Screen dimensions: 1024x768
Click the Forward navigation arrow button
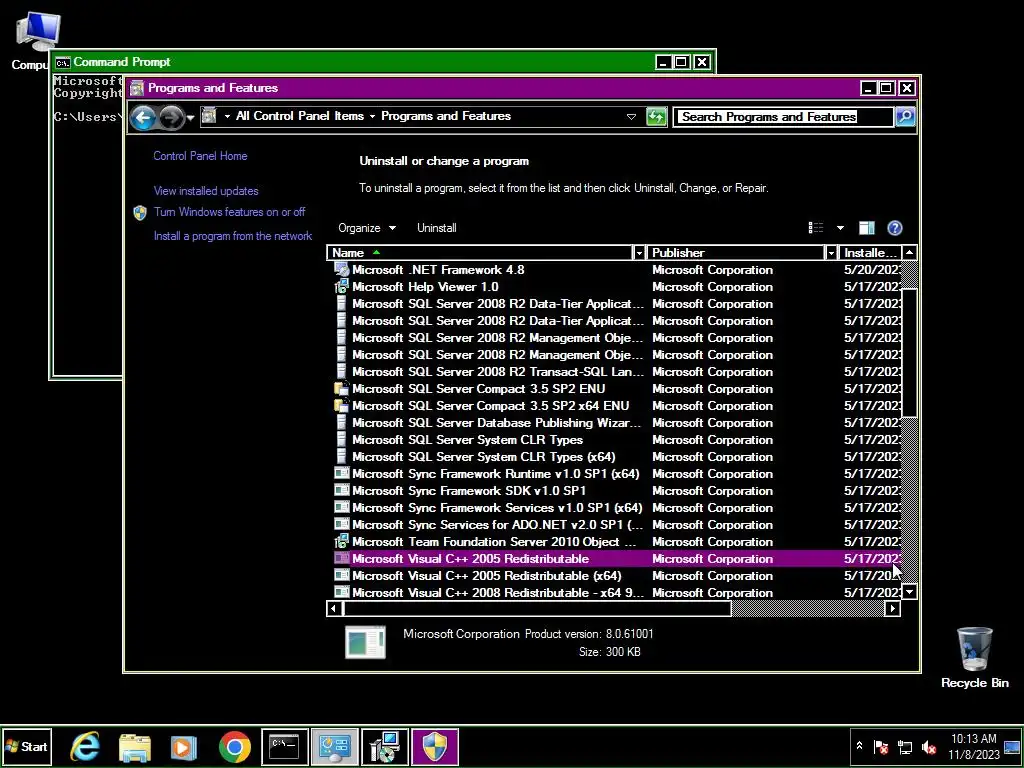(171, 118)
